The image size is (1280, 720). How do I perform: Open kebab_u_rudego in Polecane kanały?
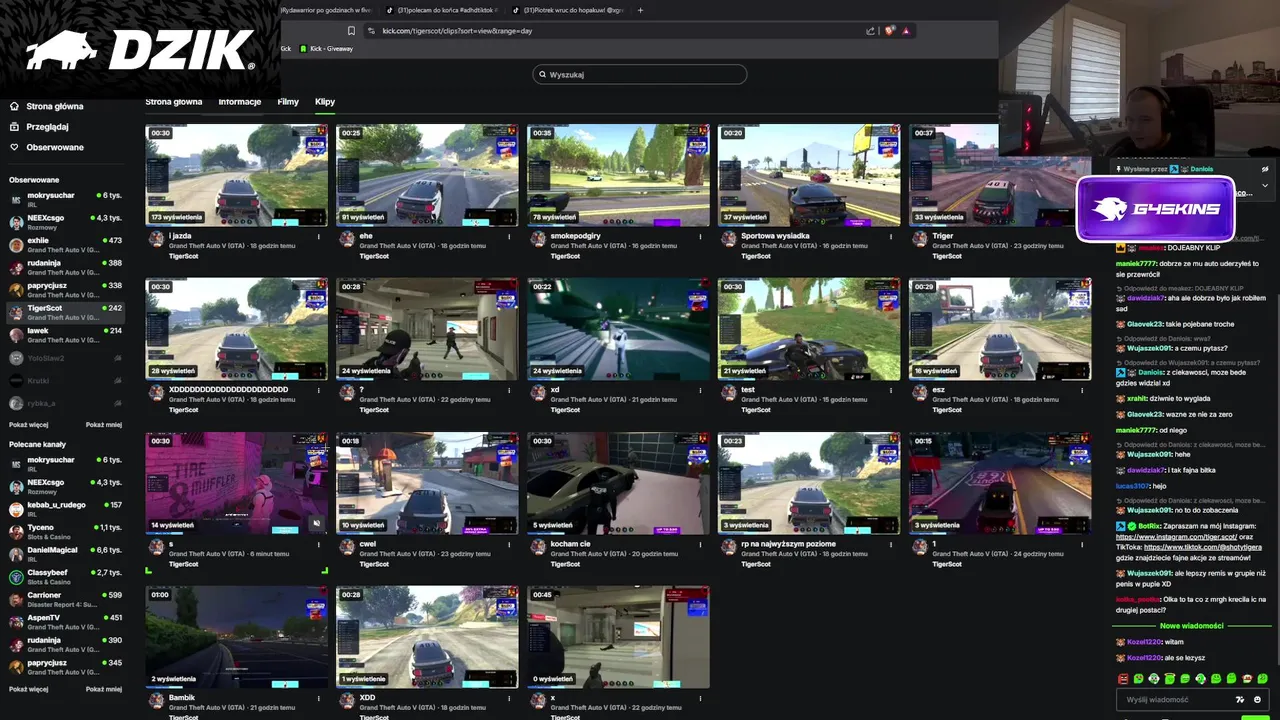65,509
